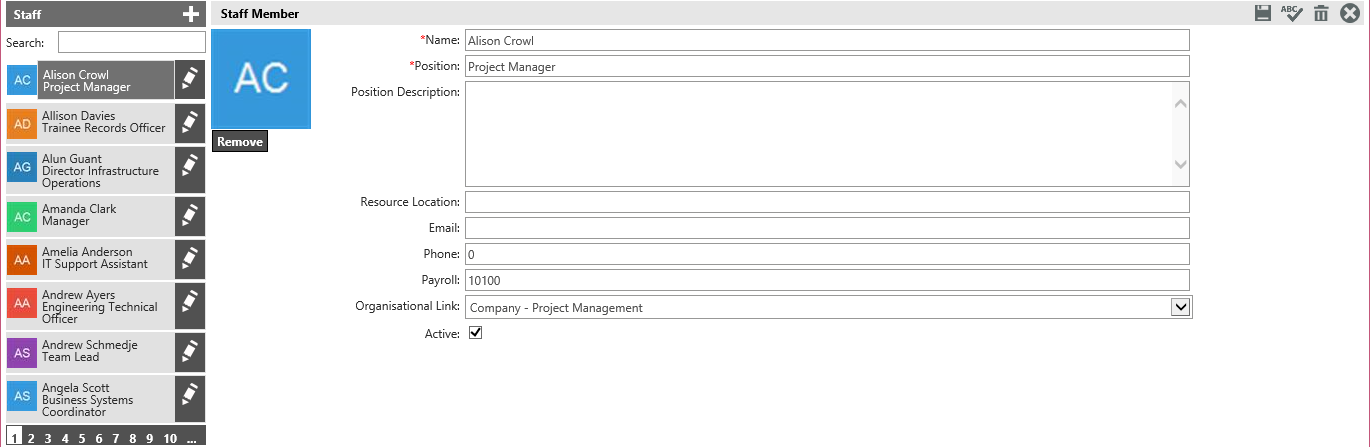Show more pages via ellipsis

(x=191, y=438)
